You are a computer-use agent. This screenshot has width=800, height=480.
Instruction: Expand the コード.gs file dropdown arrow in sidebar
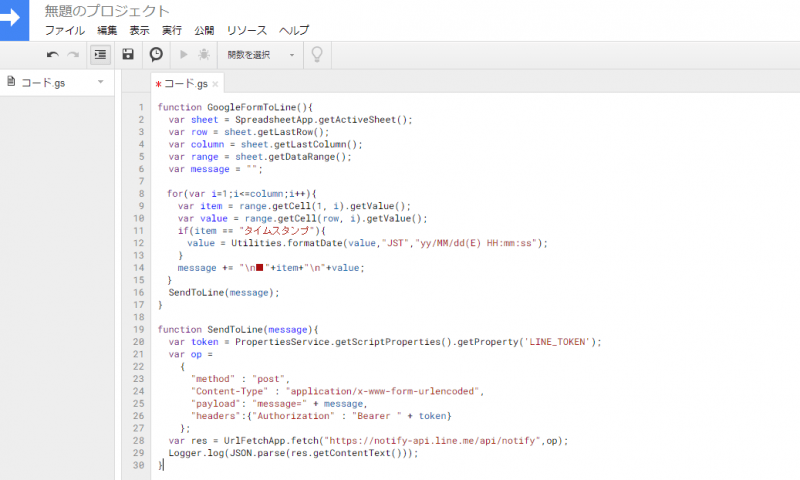[101, 82]
